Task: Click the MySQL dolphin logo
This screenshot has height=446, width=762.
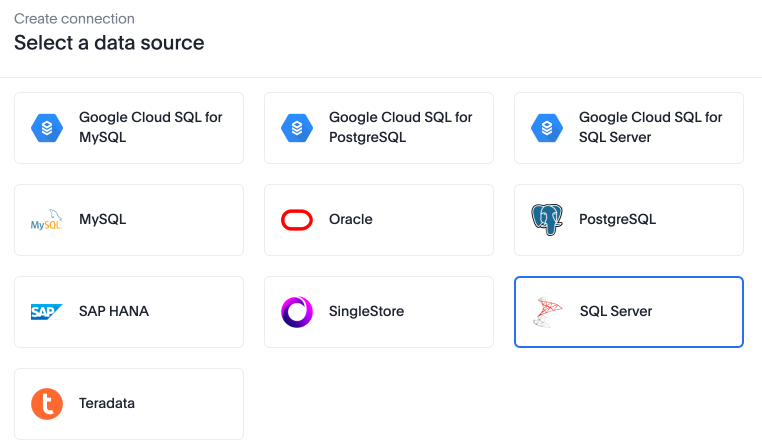Action: point(47,220)
